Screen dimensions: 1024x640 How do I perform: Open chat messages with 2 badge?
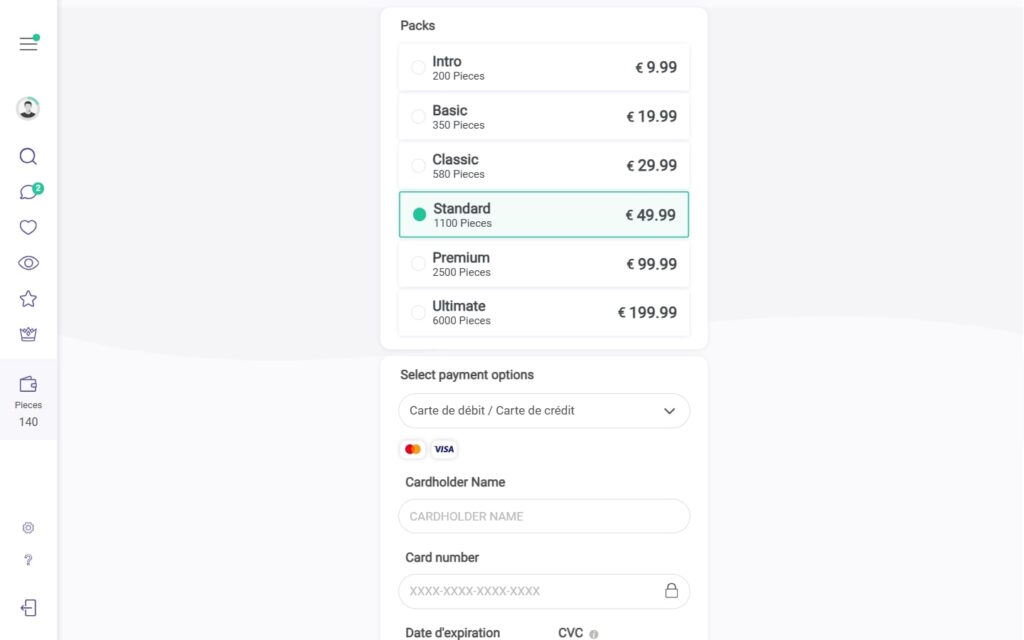[28, 192]
